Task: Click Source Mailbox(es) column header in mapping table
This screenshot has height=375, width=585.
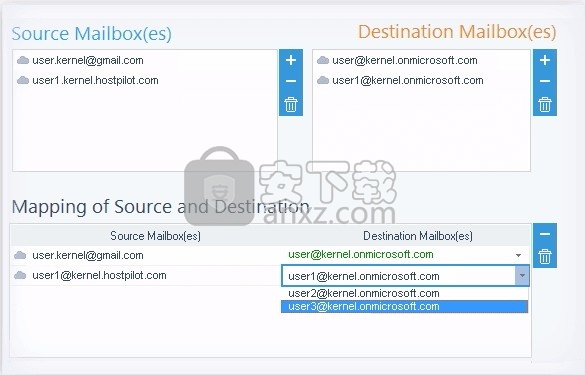Action: (155, 236)
